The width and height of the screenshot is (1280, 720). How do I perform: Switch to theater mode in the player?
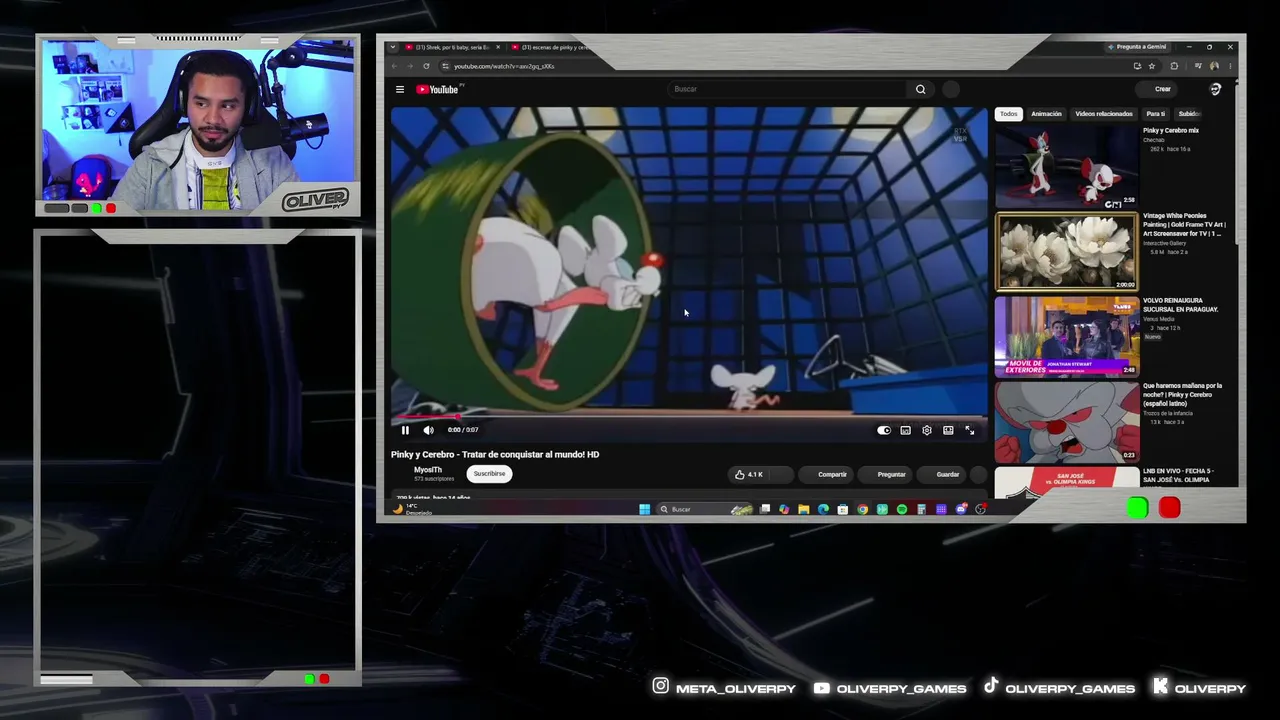coord(948,430)
